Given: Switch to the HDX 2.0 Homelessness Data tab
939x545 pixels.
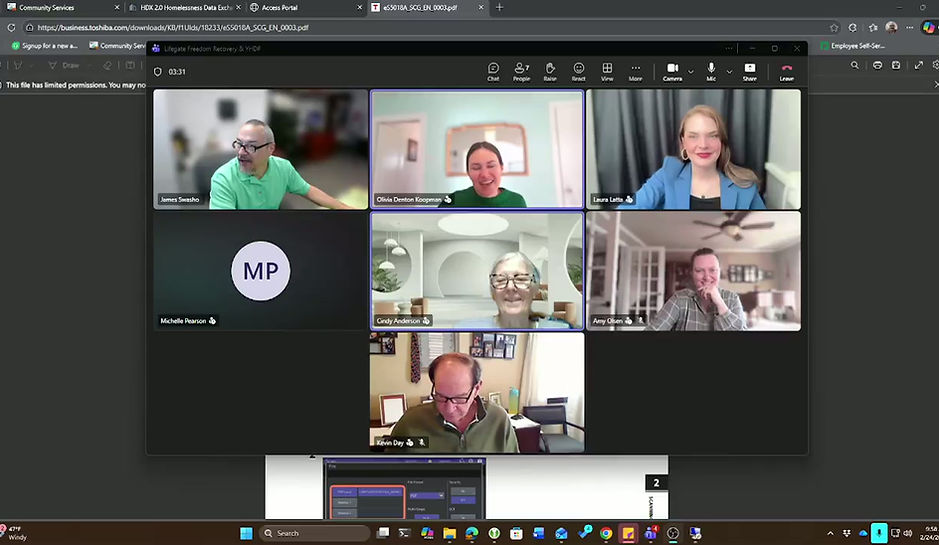Looking at the screenshot, I should (x=186, y=8).
